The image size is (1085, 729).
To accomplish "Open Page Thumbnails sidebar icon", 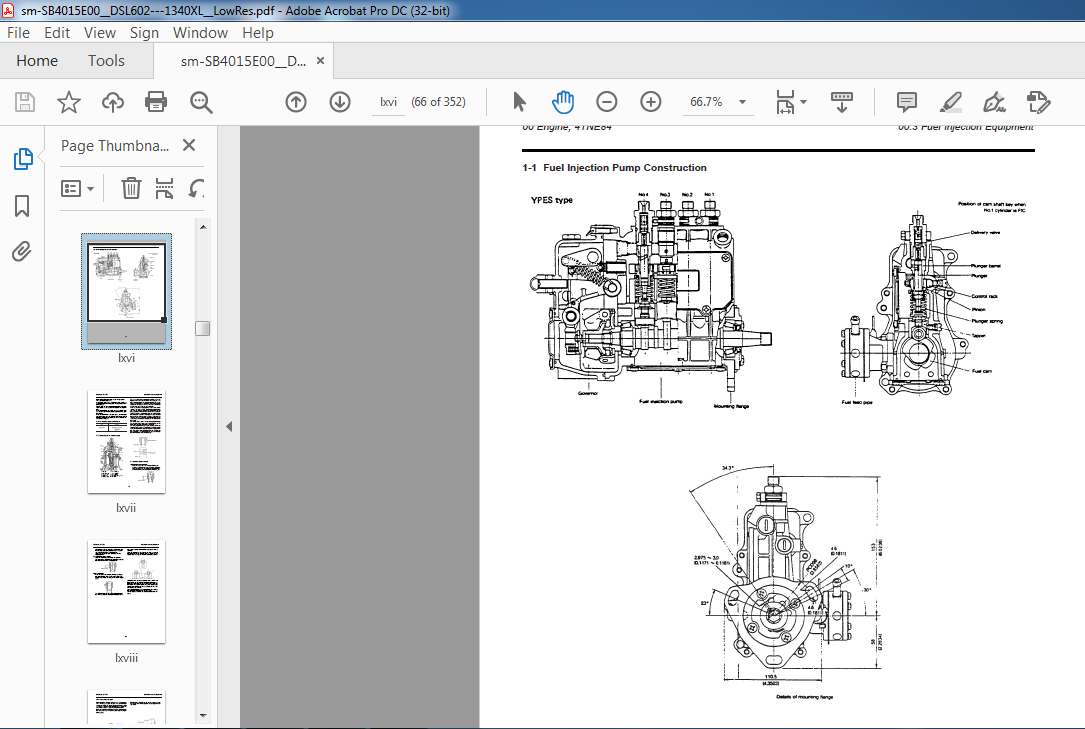I will (x=23, y=159).
